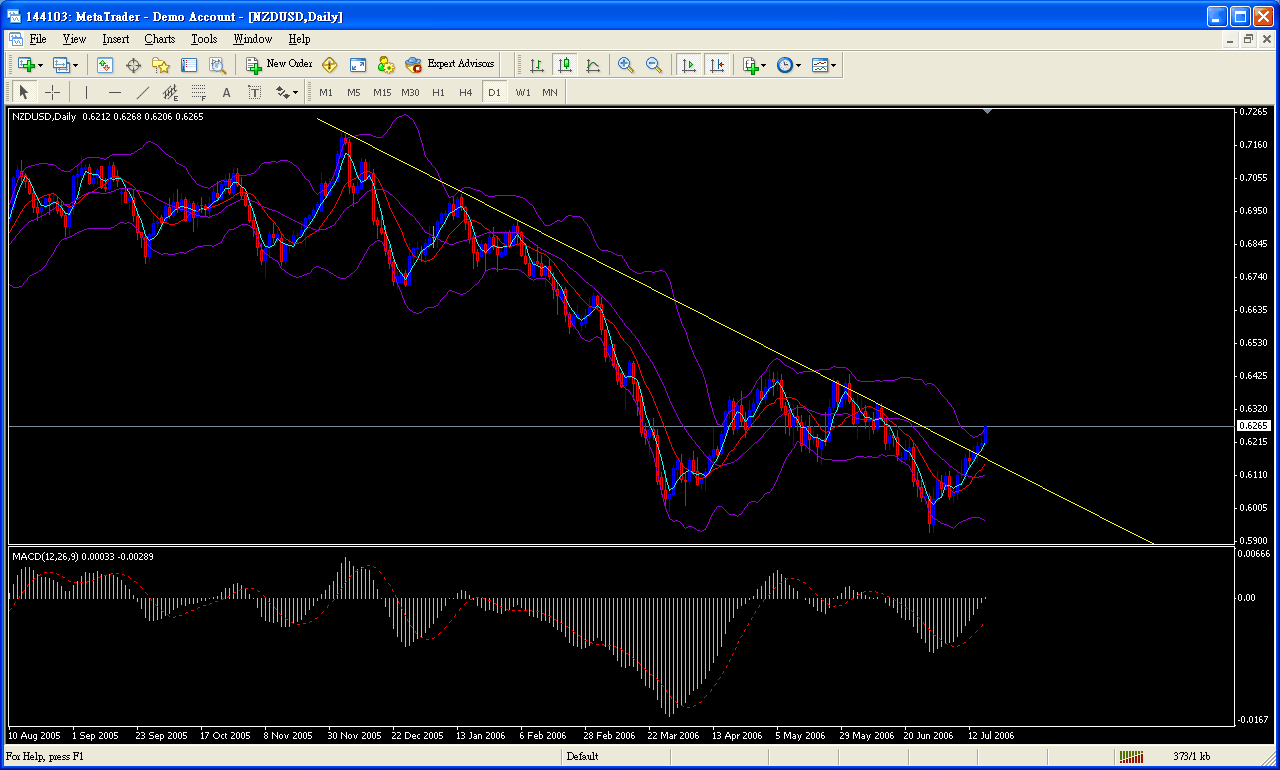Switch to line chart display
This screenshot has width=1280, height=770.
tap(593, 65)
